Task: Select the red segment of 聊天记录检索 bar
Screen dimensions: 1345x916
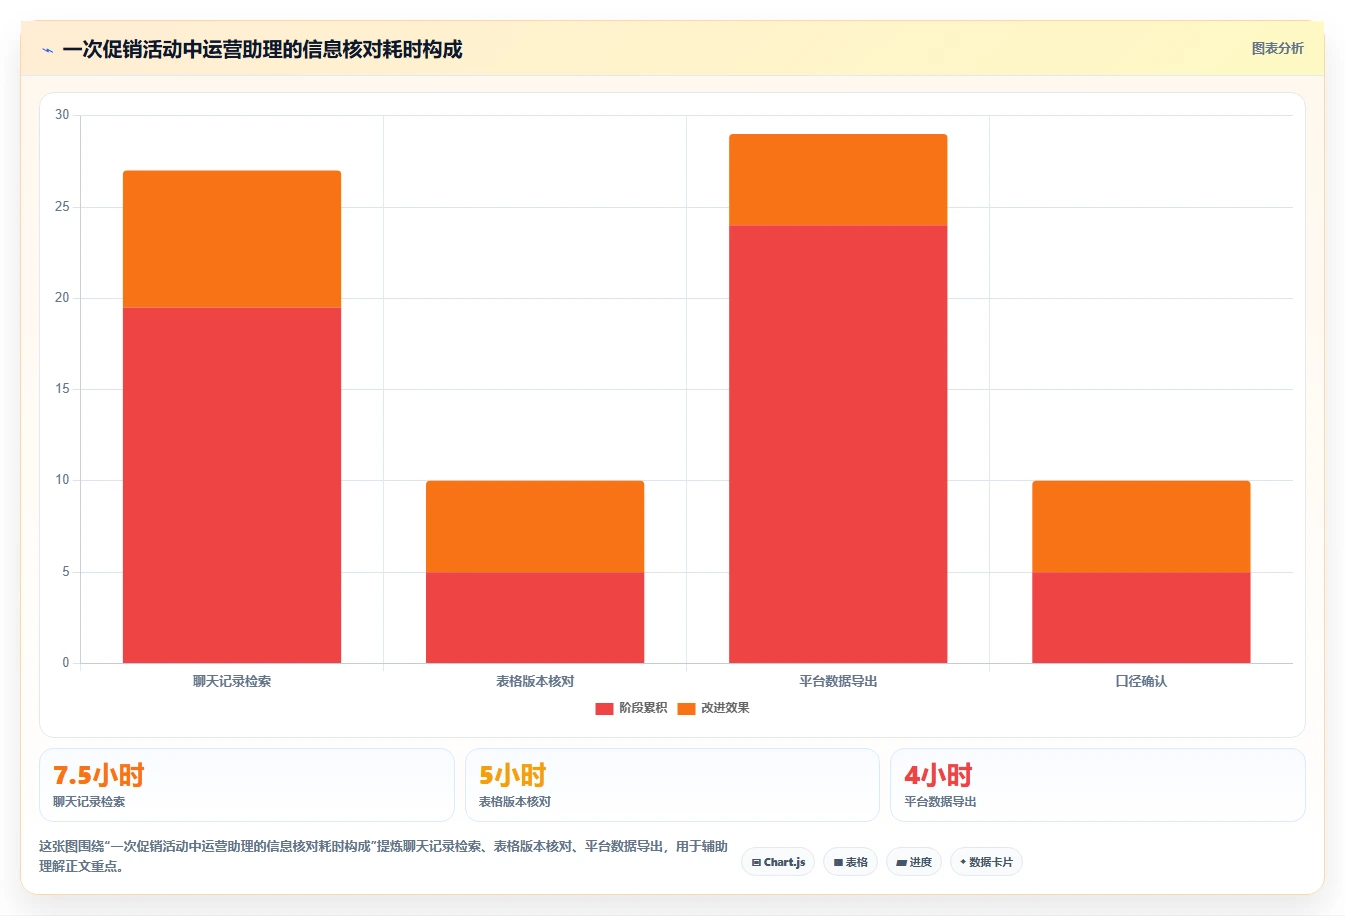Action: [232, 485]
